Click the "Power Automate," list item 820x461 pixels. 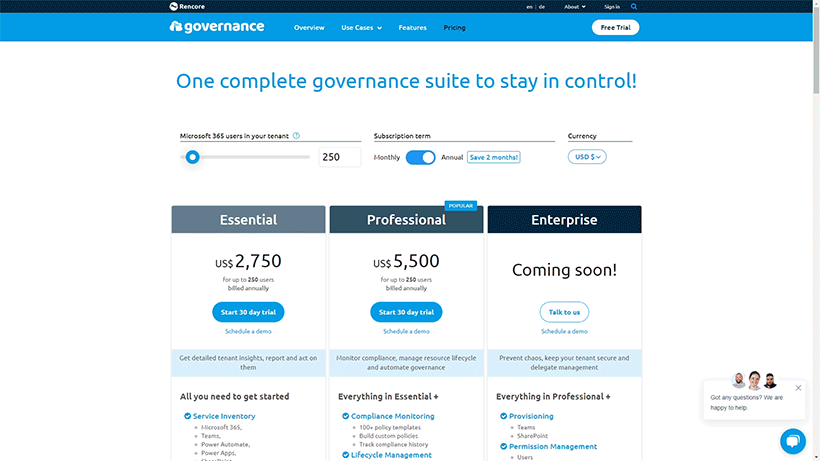pos(225,444)
